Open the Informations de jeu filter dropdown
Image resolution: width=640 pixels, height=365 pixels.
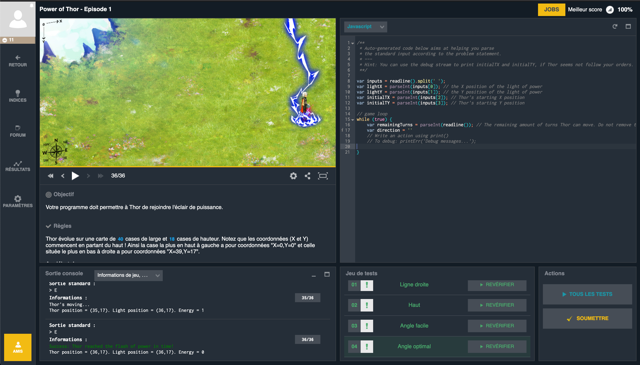click(128, 275)
